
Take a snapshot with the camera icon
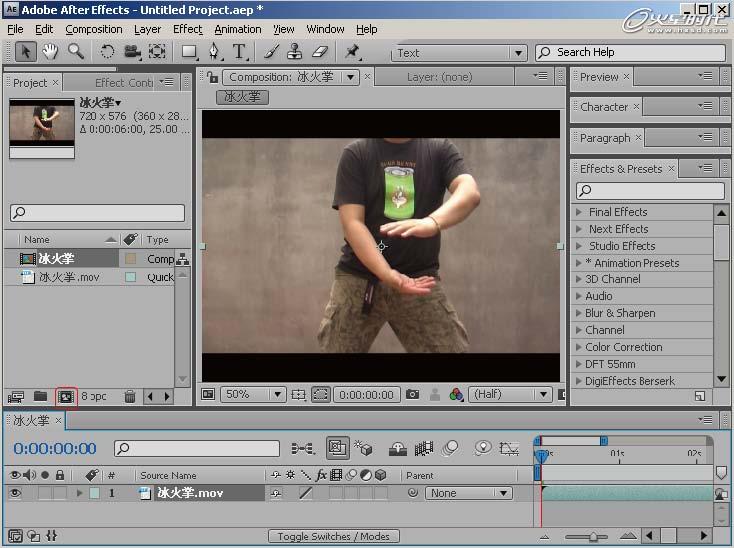pos(412,395)
